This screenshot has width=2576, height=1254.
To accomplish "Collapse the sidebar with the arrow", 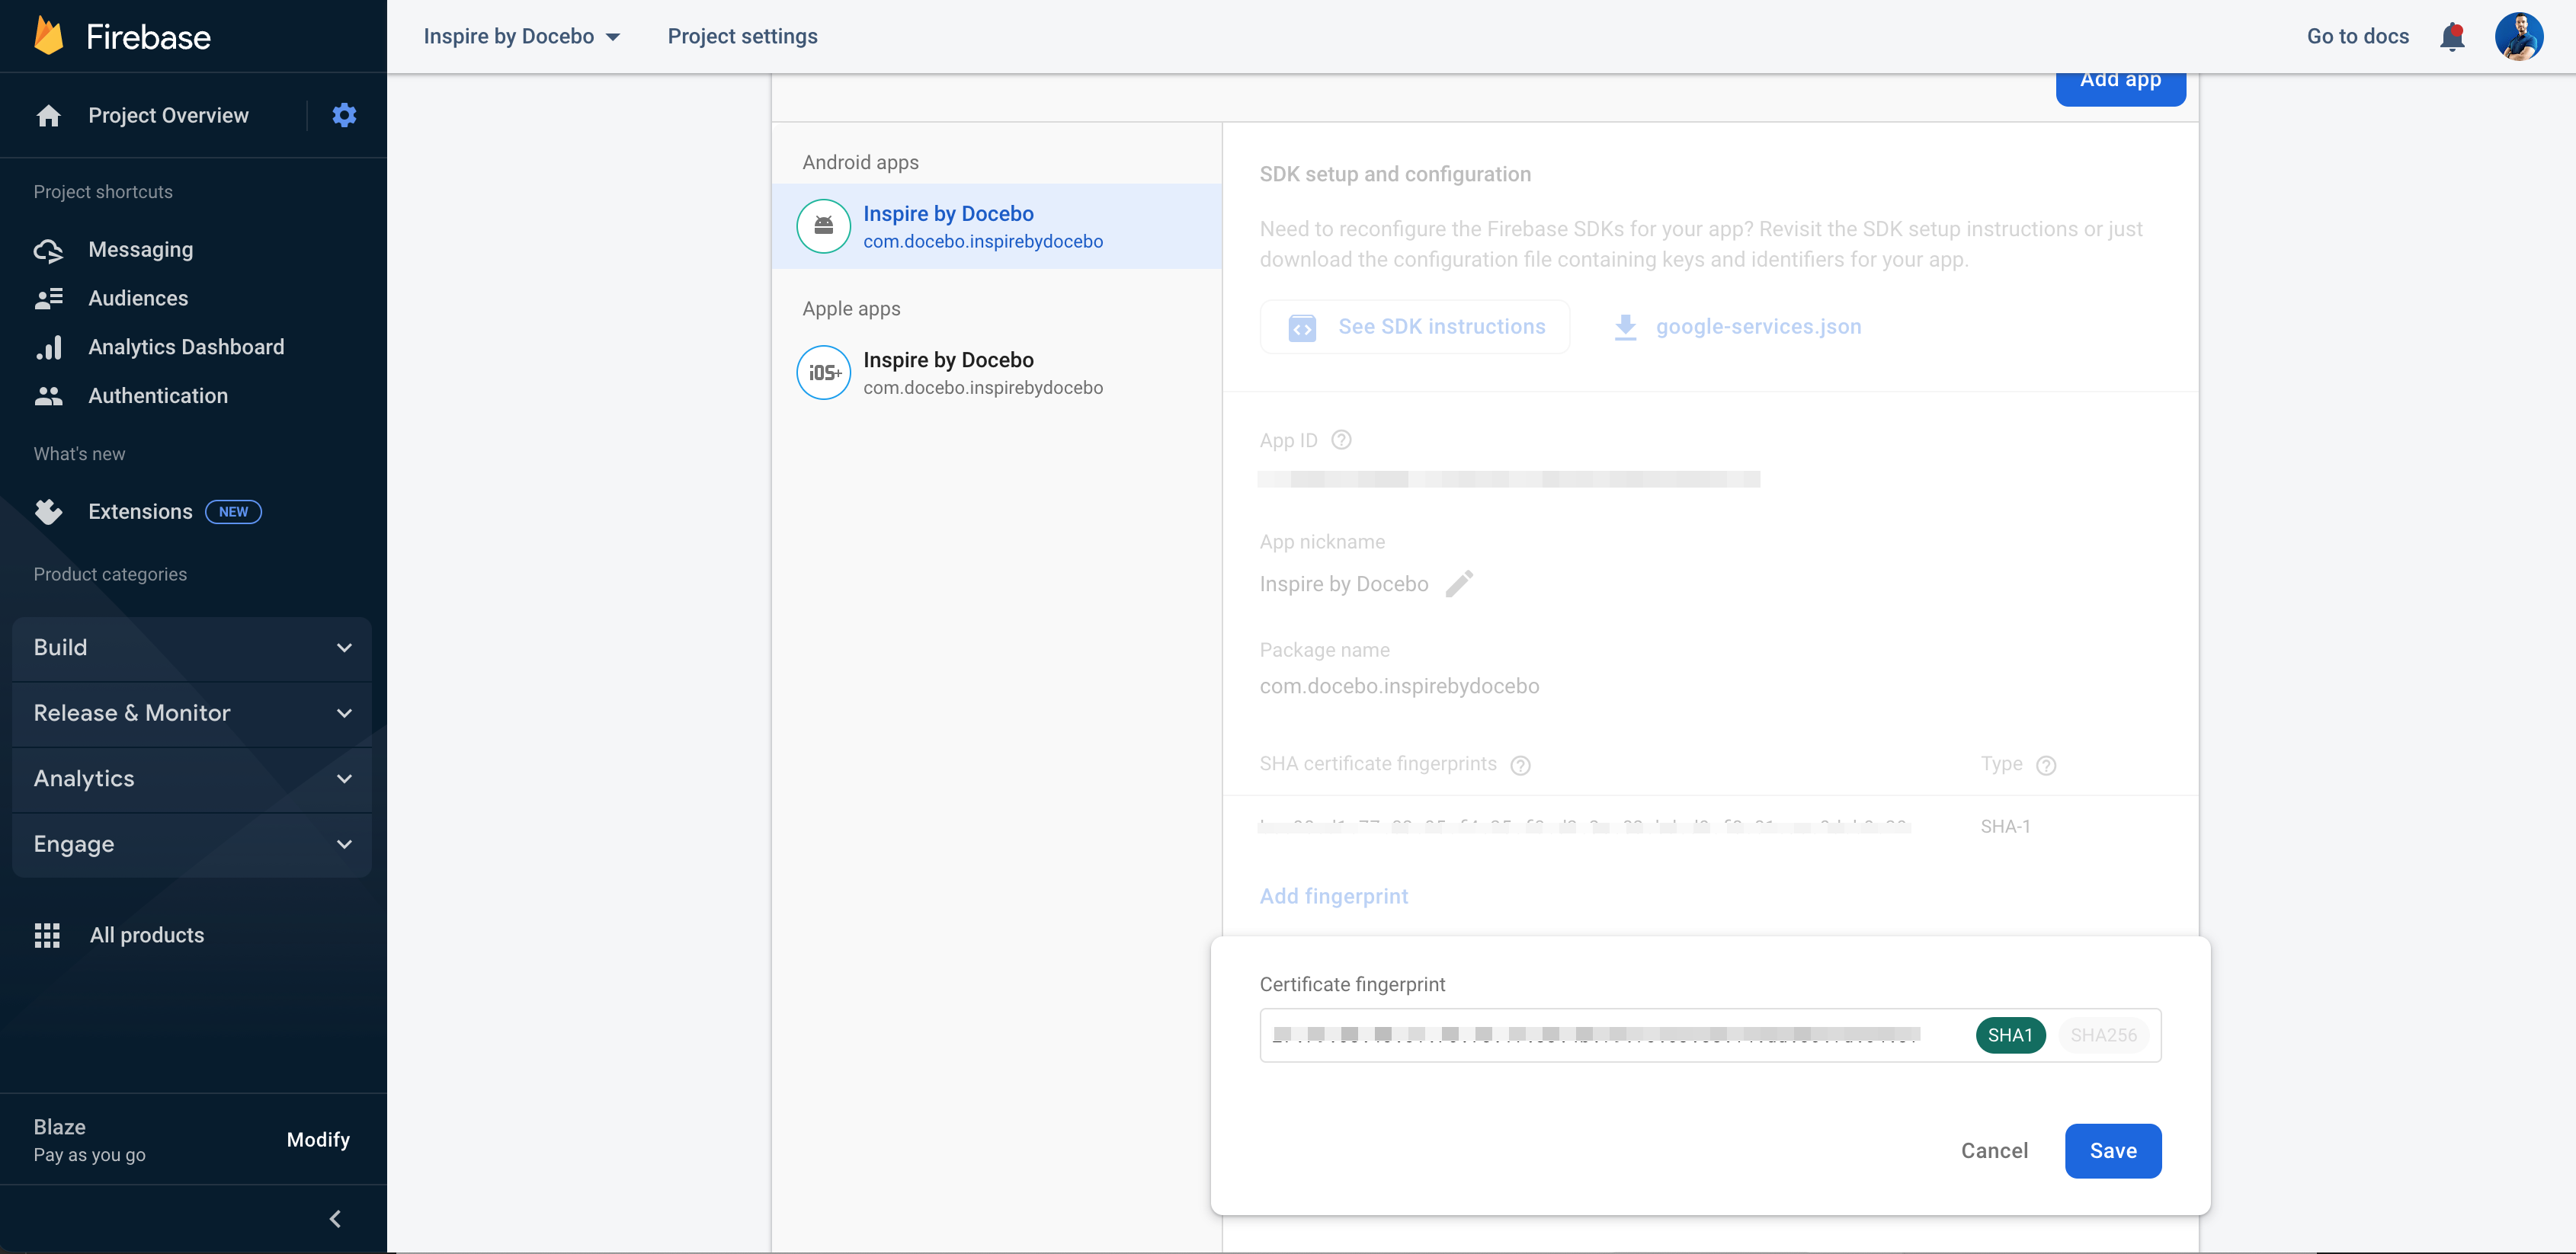I will tap(336, 1218).
